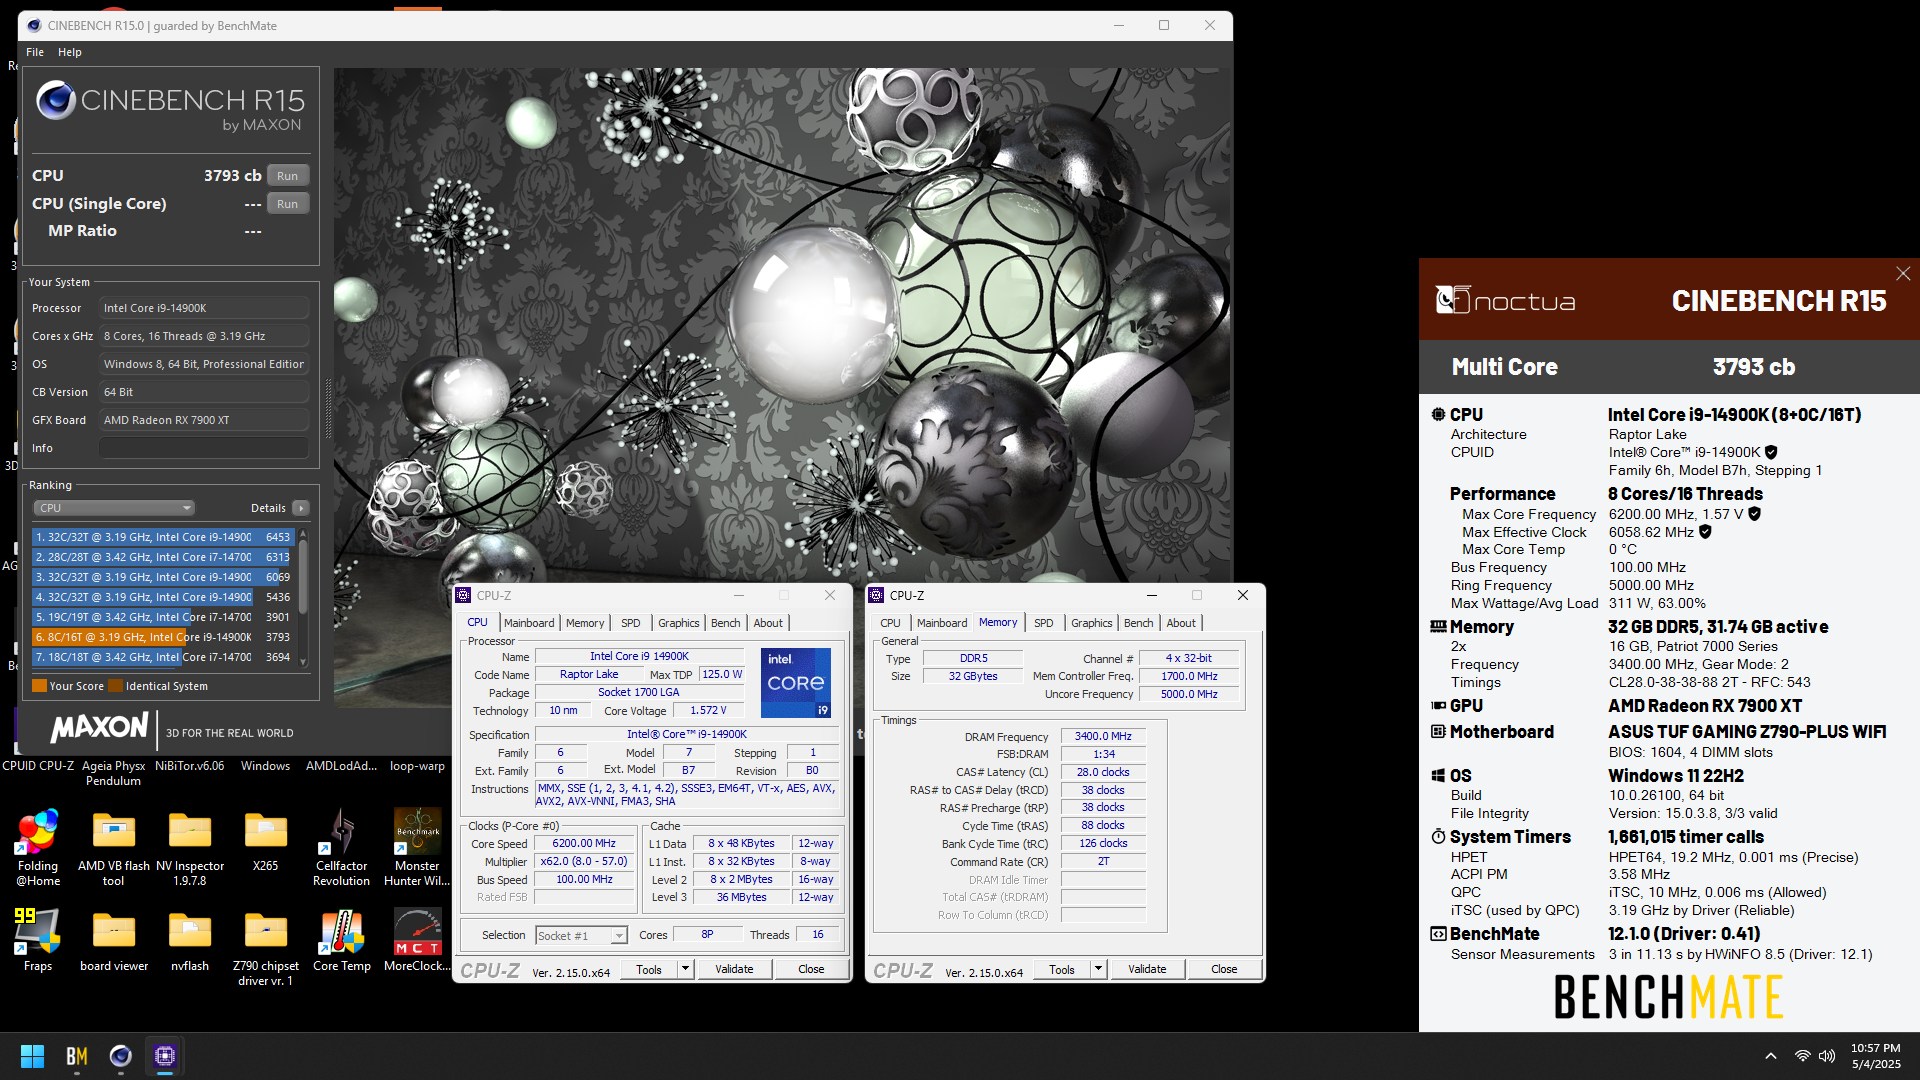Run the CPU multi-core benchmark
Image resolution: width=1920 pixels, height=1080 pixels.
288,176
